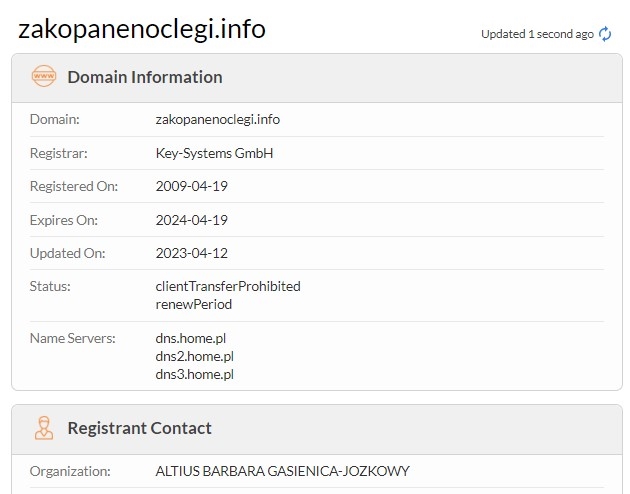Select the domain value zakopanenoclegi.info
Viewport: 630px width, 494px height.
click(218, 119)
